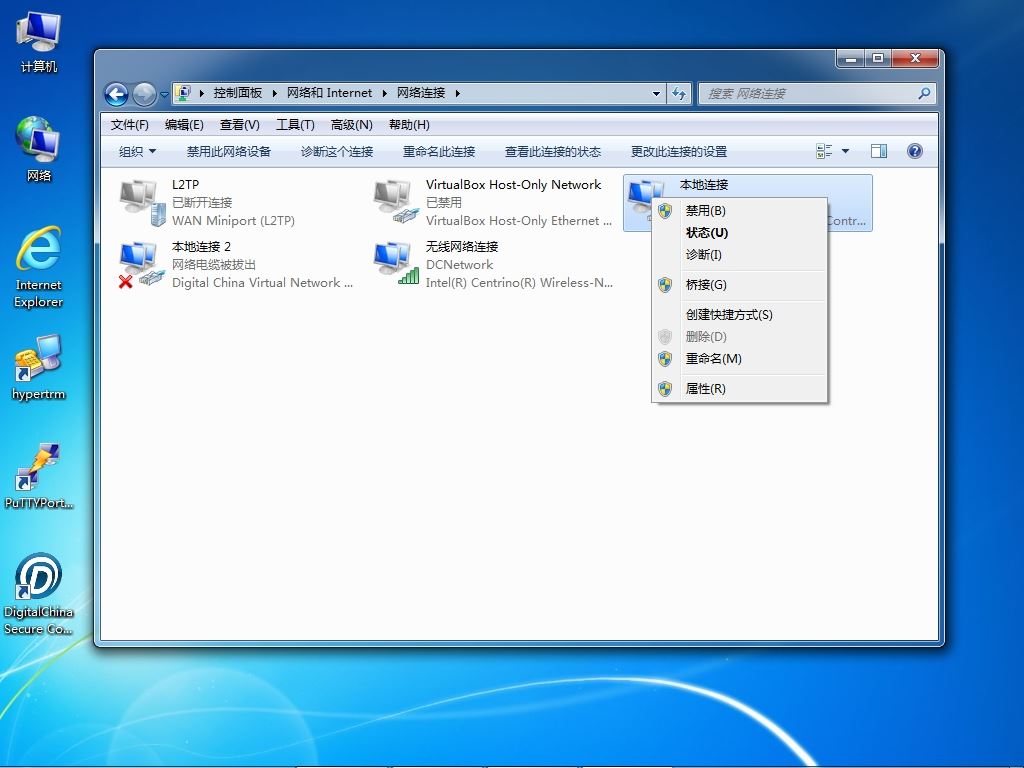Click Intel(R) Centrino(R) Wireless-N adapter text
Image resolution: width=1024 pixels, height=768 pixels.
click(x=519, y=283)
